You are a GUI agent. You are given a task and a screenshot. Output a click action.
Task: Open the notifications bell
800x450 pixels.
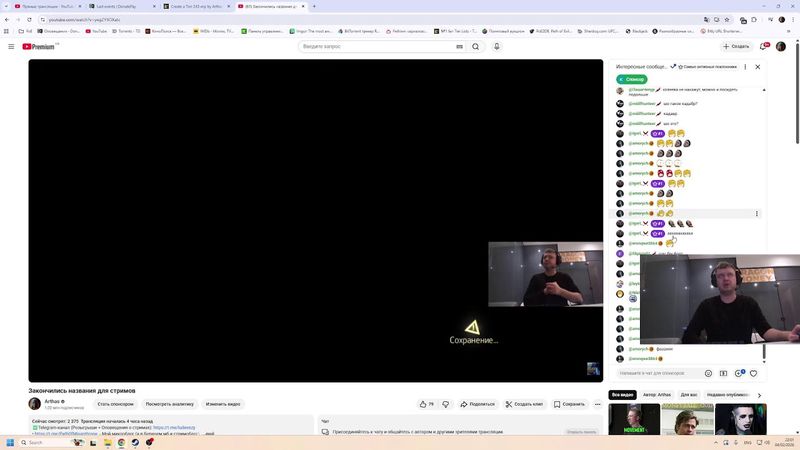click(x=765, y=46)
